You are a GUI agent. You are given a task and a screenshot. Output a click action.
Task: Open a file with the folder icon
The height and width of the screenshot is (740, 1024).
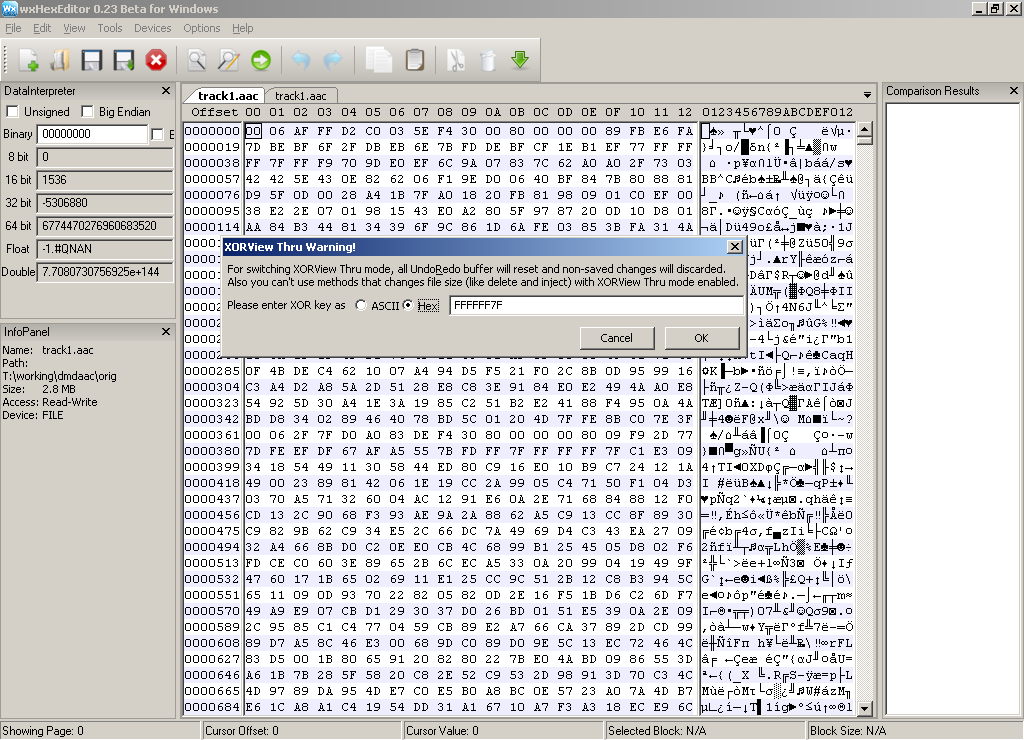tap(60, 60)
